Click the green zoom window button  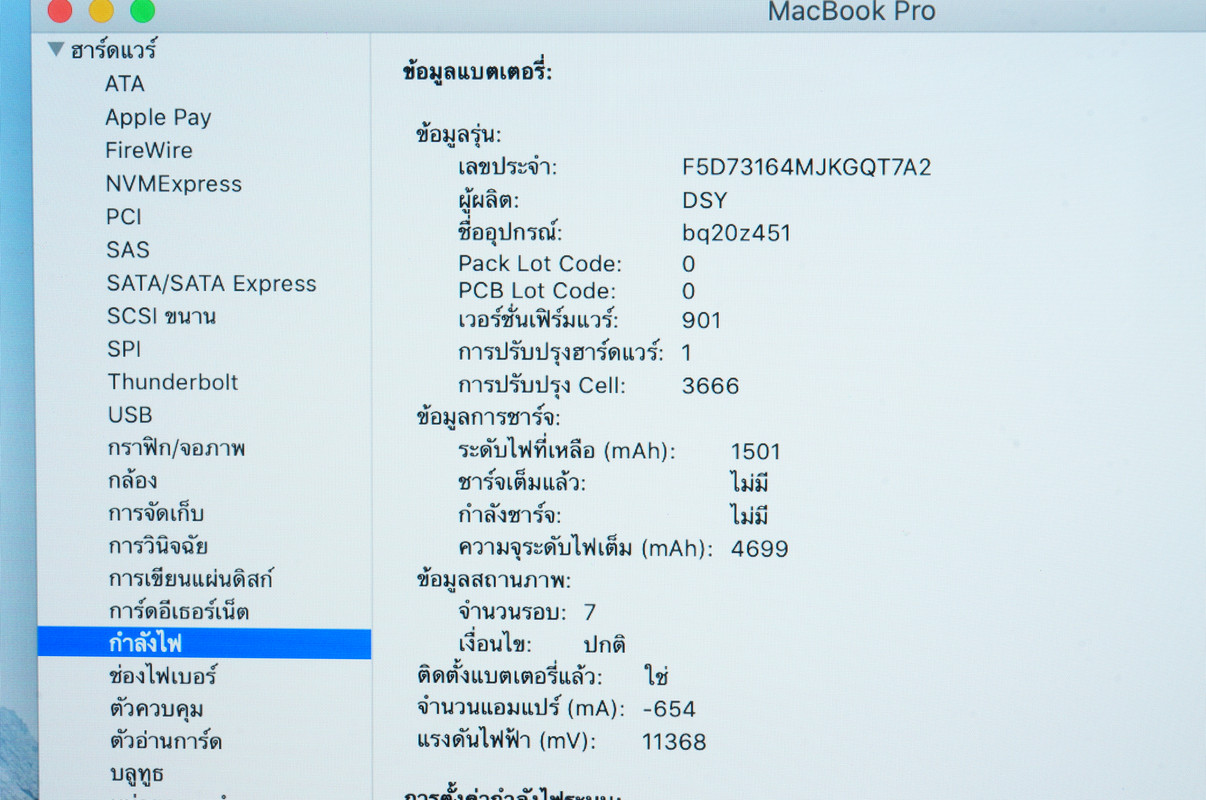[x=143, y=11]
